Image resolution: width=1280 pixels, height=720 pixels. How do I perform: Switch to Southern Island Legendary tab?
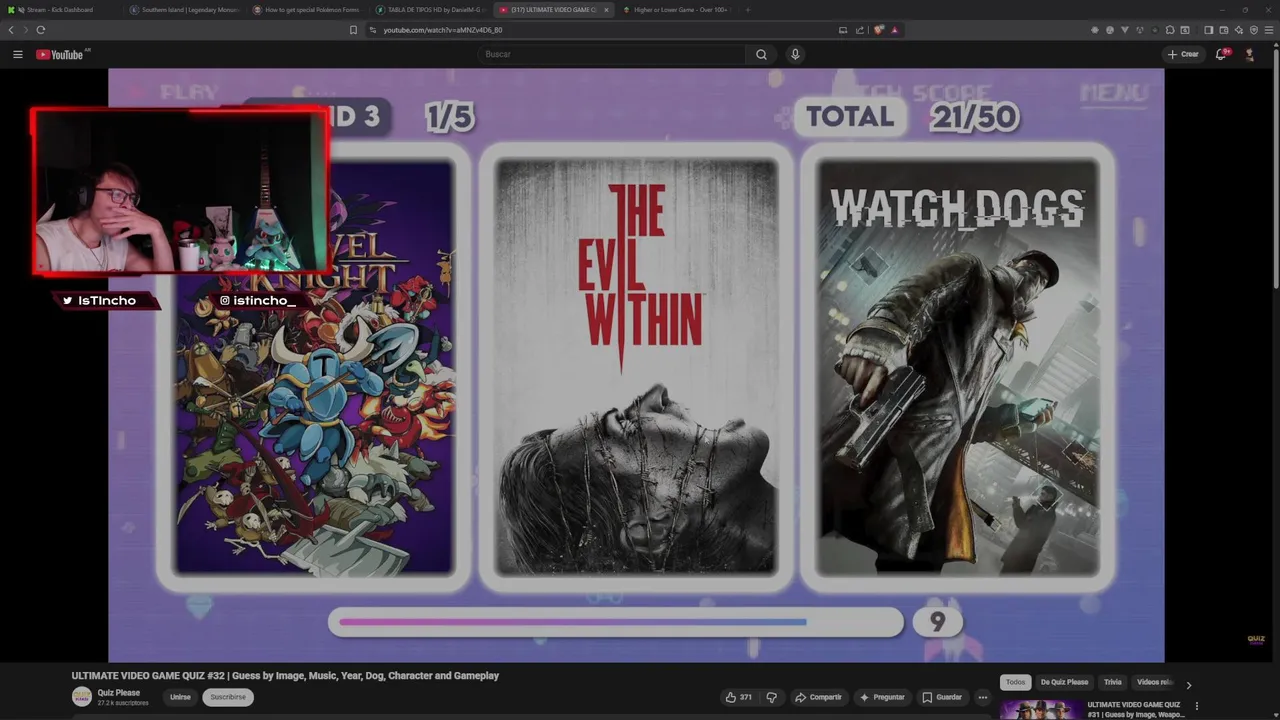coord(185,10)
